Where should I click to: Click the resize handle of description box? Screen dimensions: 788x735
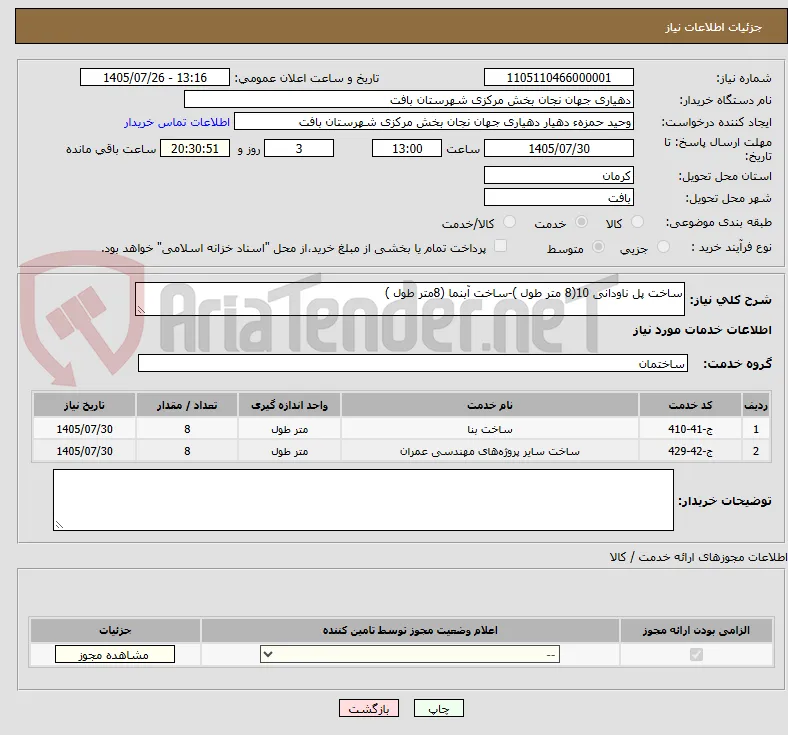click(x=141, y=310)
